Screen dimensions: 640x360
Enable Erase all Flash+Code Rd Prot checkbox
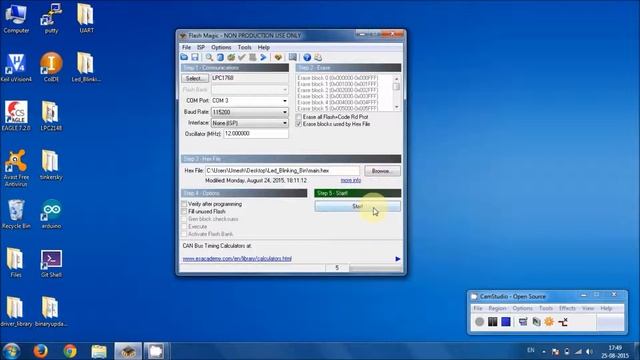pyautogui.click(x=298, y=117)
